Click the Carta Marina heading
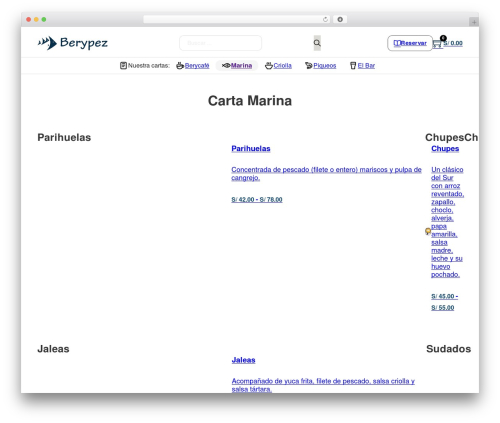Image resolution: width=500 pixels, height=423 pixels. pyautogui.click(x=250, y=101)
